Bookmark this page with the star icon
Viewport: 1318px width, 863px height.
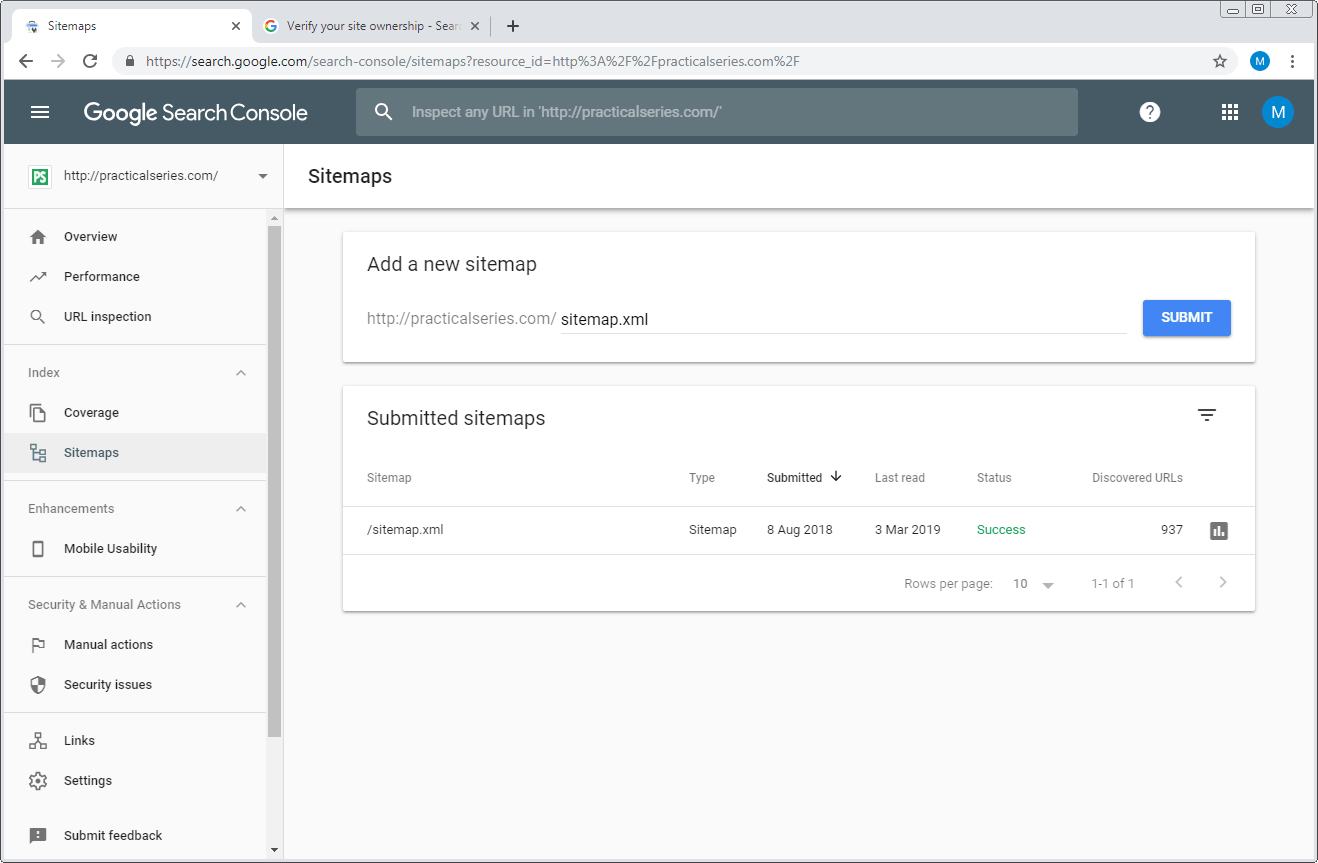coord(1220,61)
